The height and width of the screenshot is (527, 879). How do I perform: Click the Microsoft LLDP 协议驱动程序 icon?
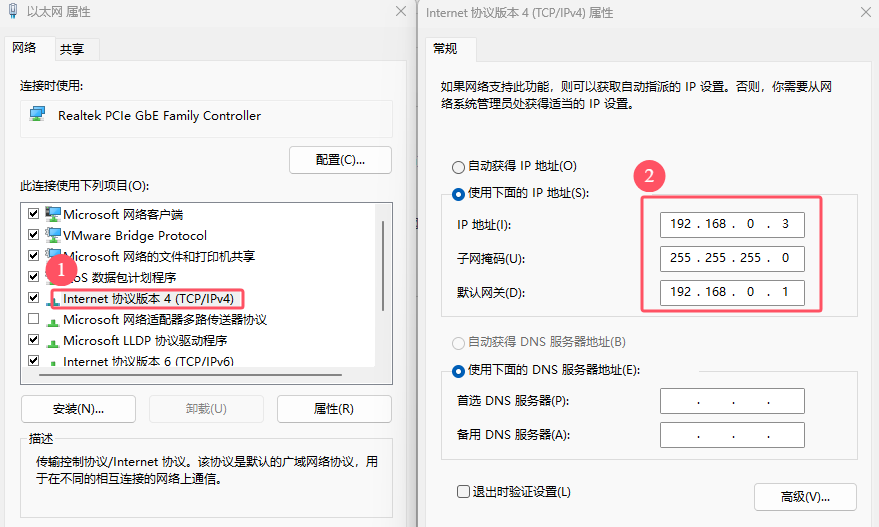(53, 340)
